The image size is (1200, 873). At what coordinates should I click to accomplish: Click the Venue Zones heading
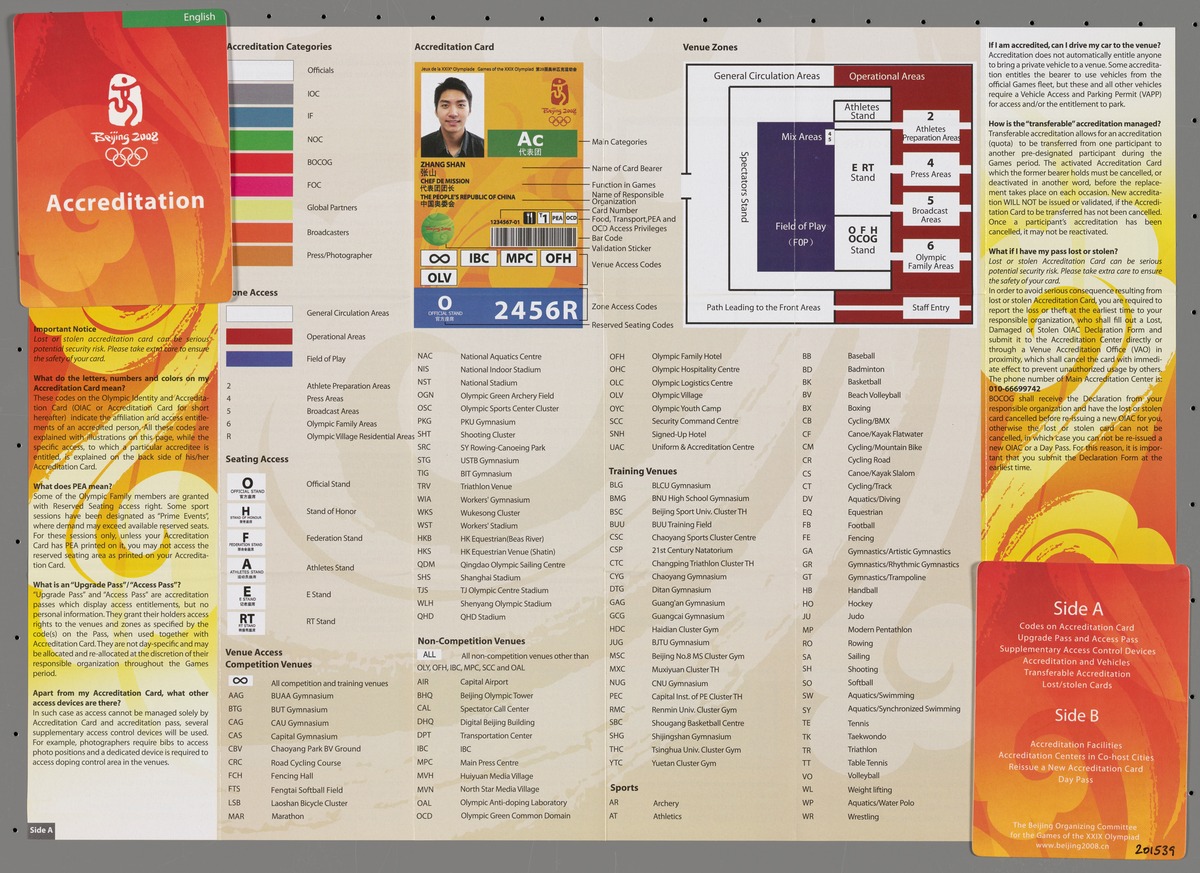pos(710,48)
